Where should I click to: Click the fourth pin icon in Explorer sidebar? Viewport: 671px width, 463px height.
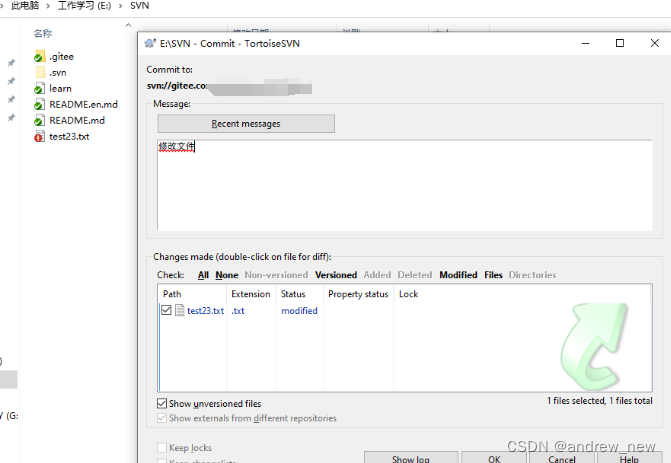tap(12, 118)
